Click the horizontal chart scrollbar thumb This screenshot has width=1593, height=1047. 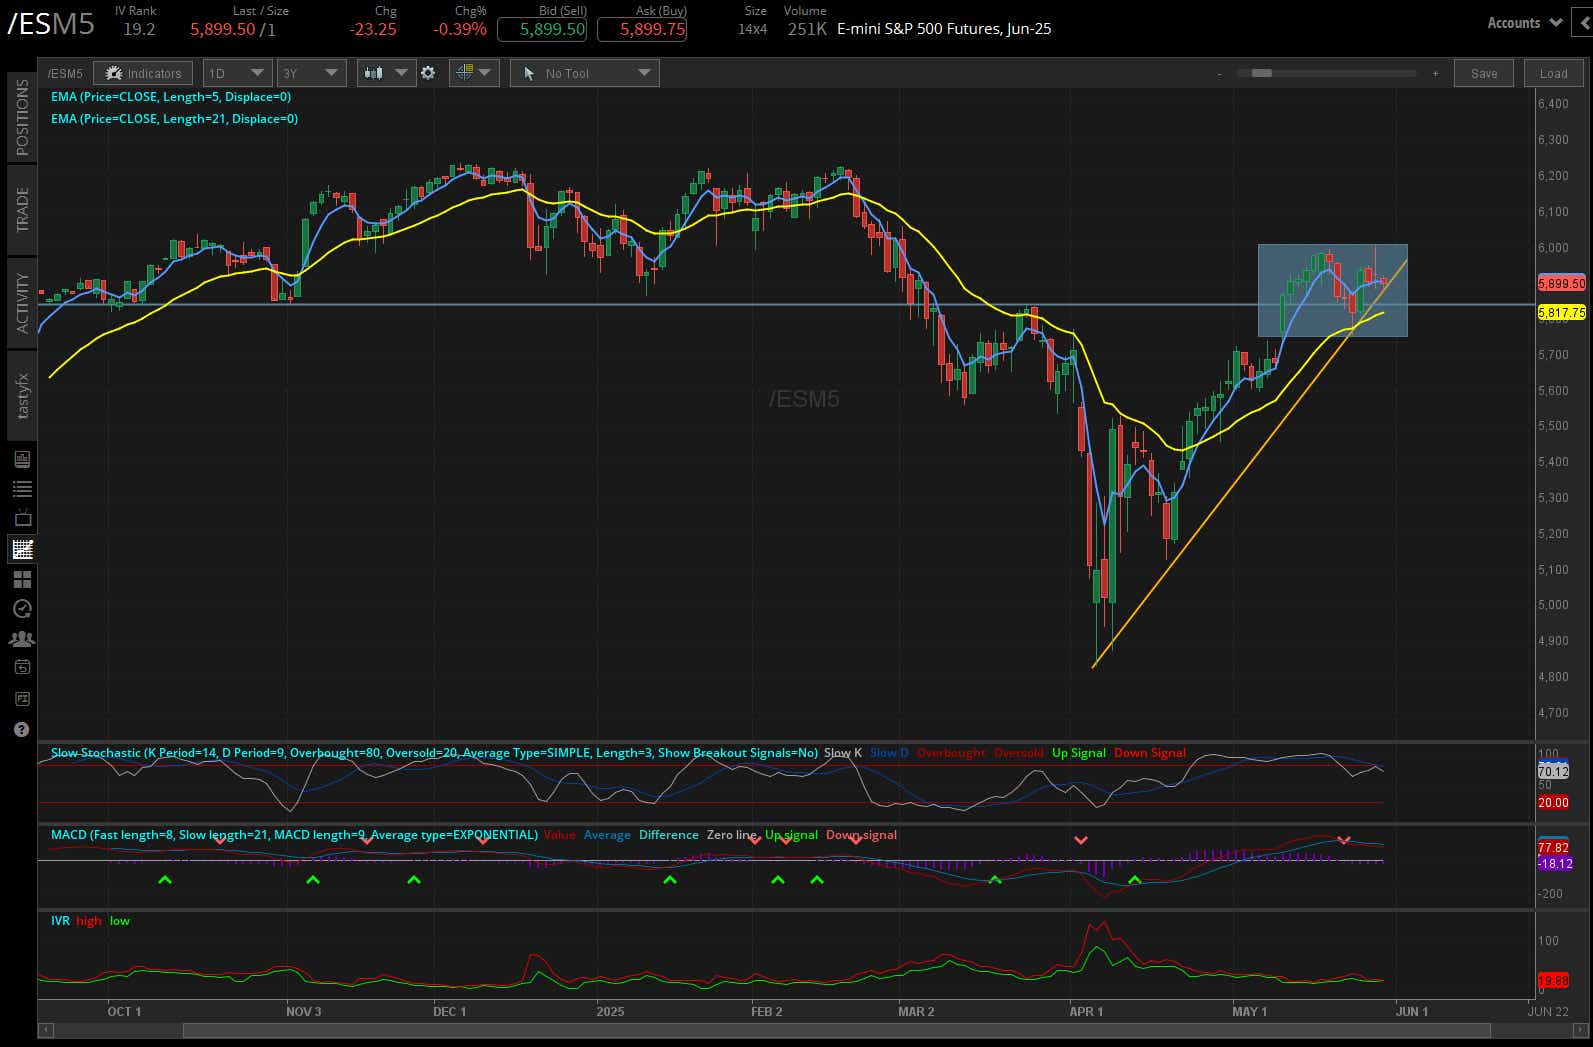point(836,1030)
